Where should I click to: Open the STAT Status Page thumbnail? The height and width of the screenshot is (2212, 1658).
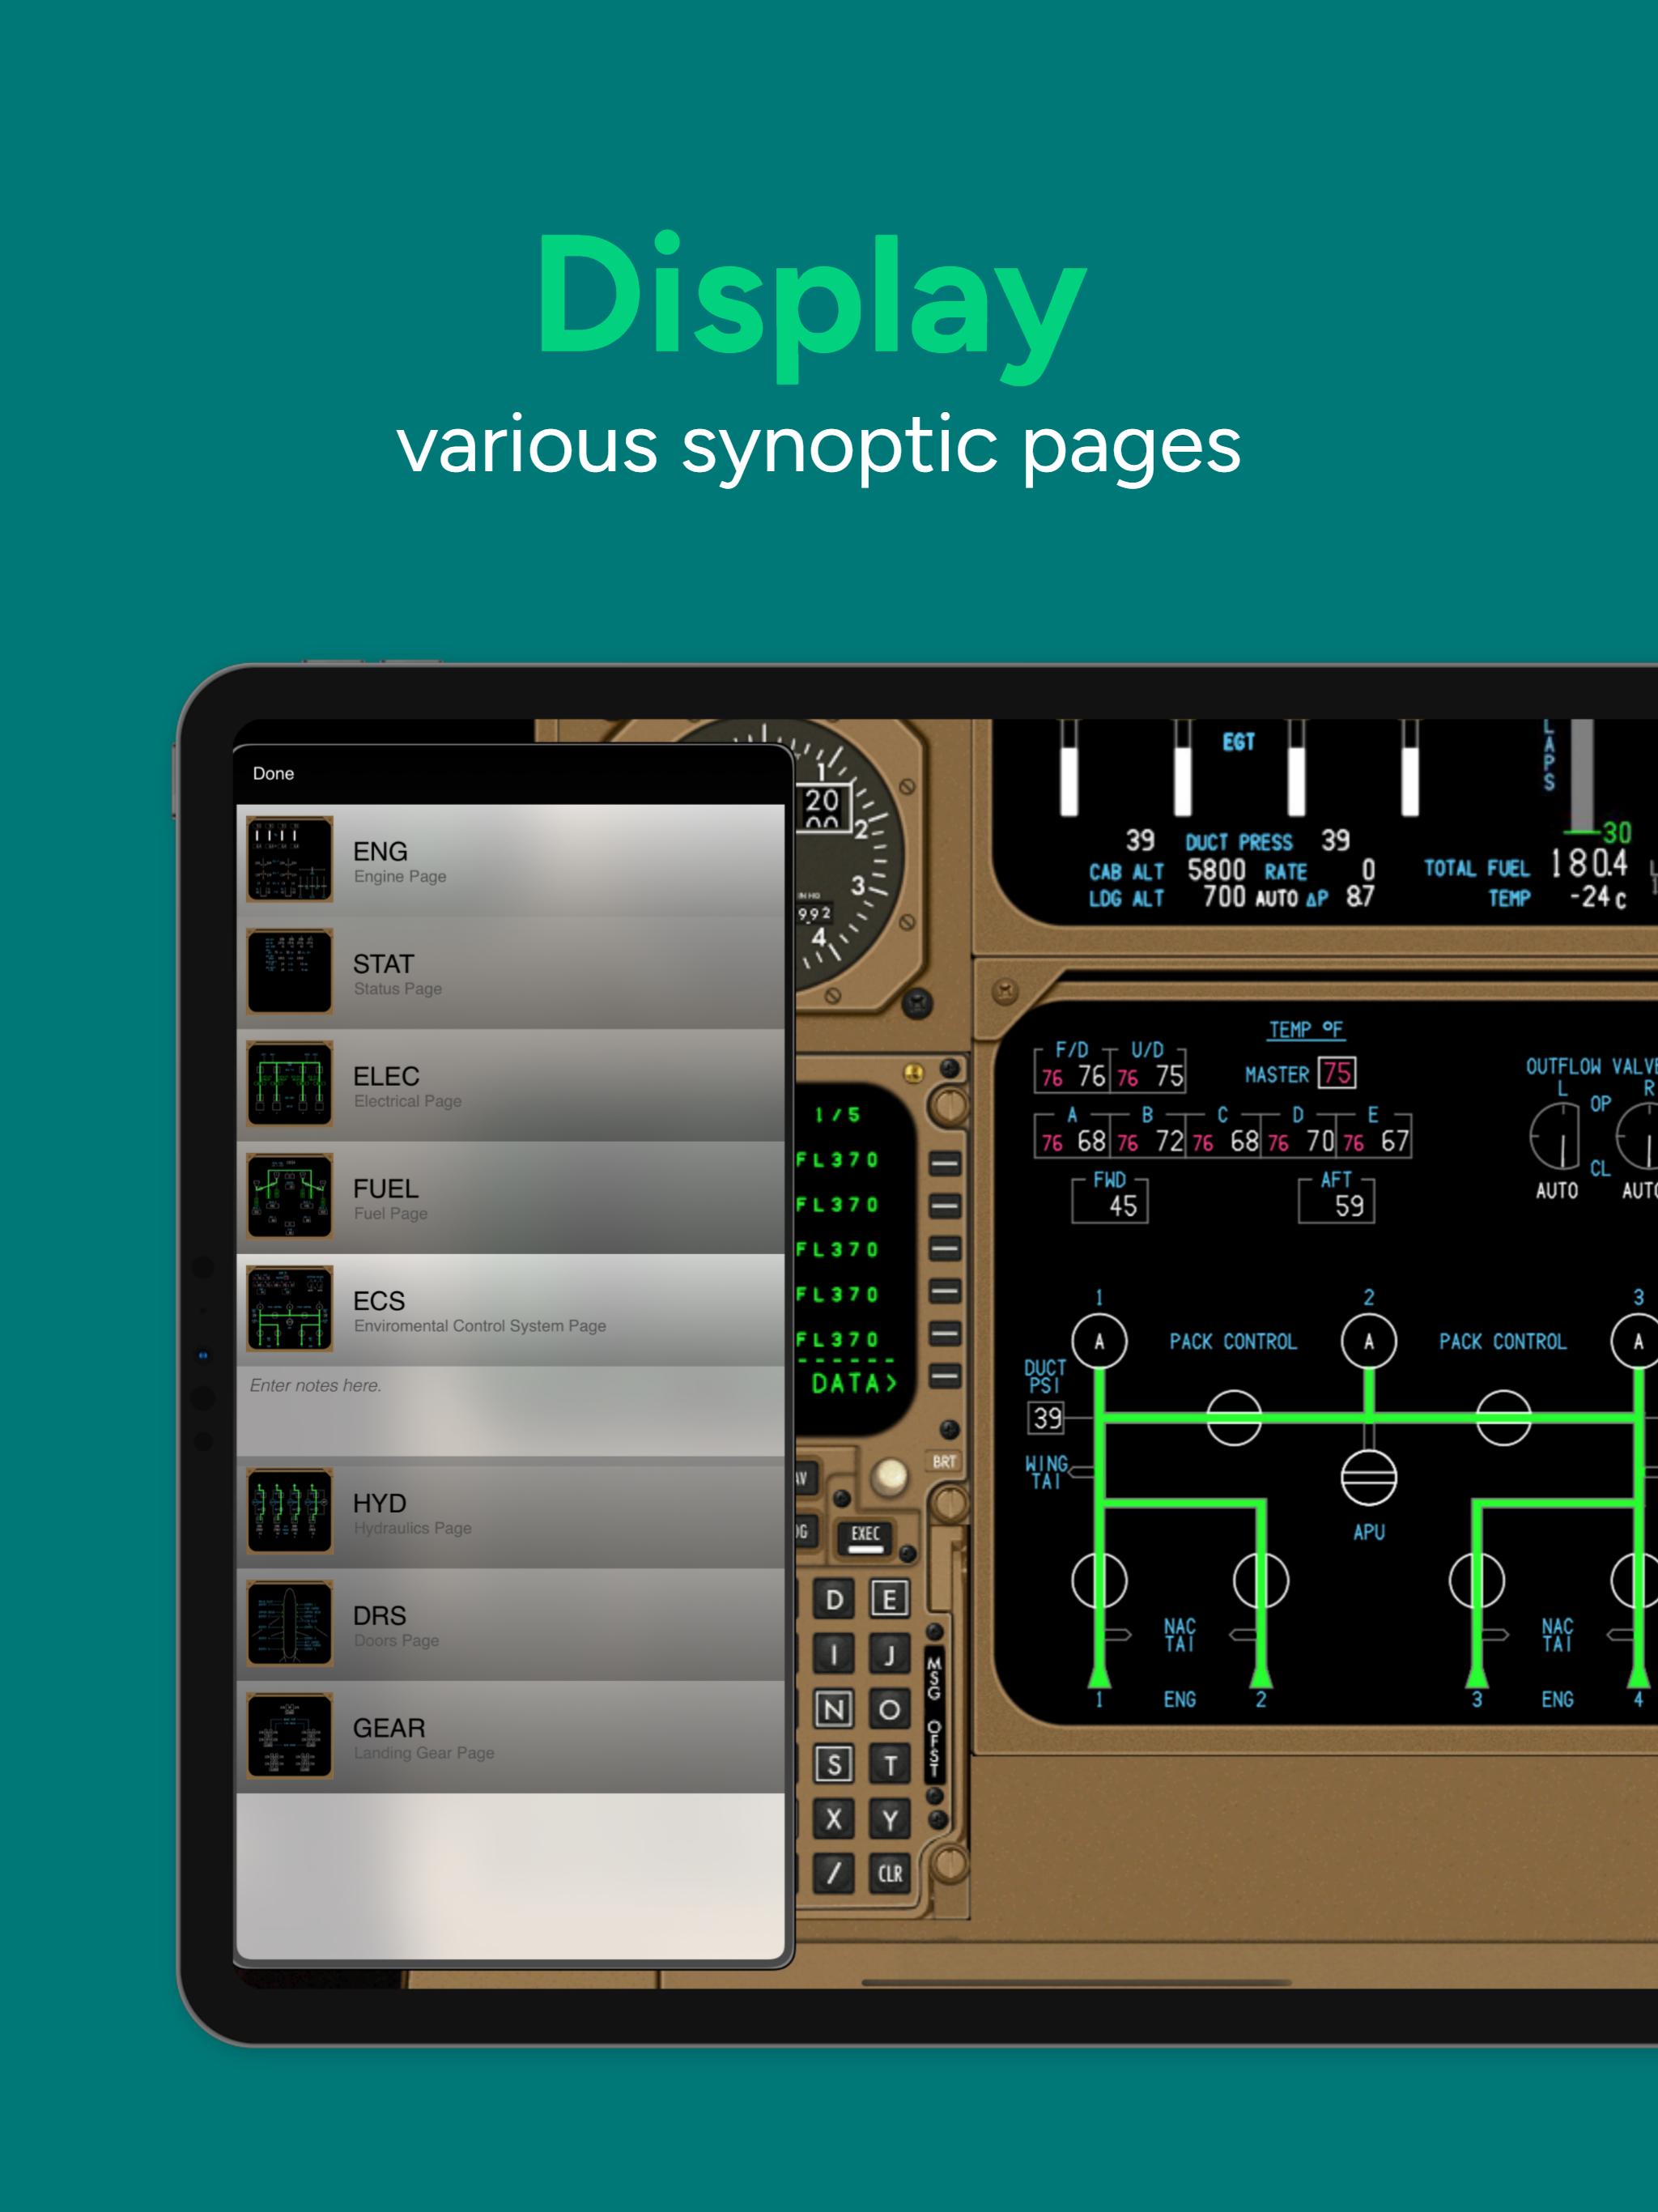[x=290, y=971]
